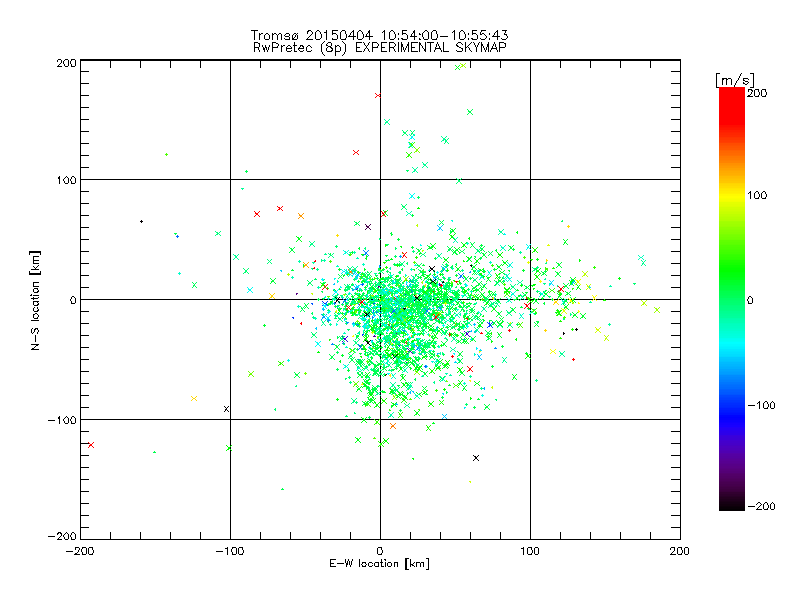Click the x-axis tick label '-100'
800x600 pixels.
tap(230, 551)
